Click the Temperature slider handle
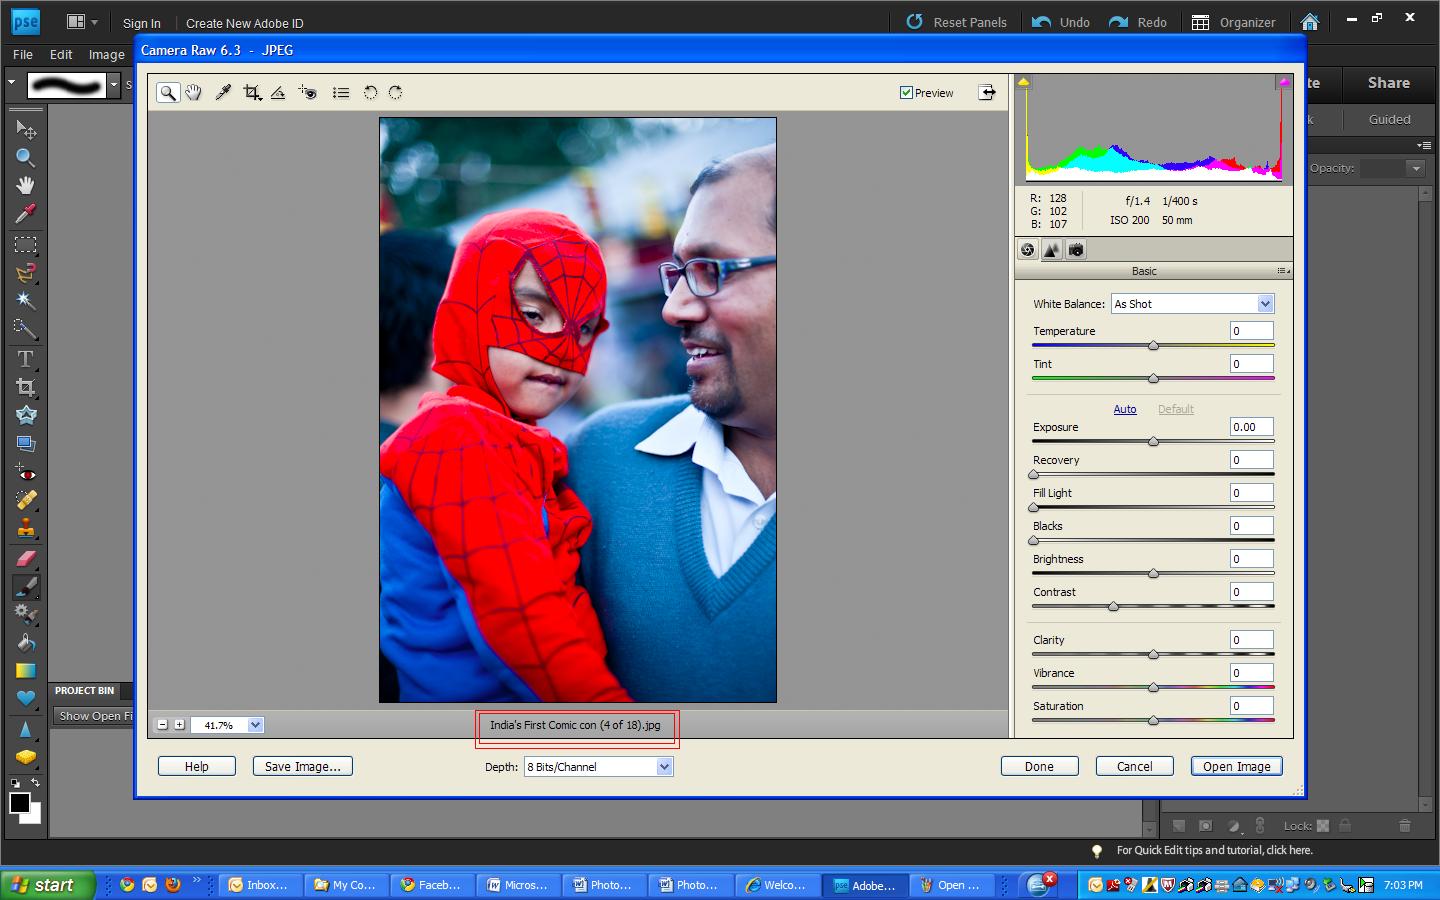1440x900 pixels. tap(1154, 345)
